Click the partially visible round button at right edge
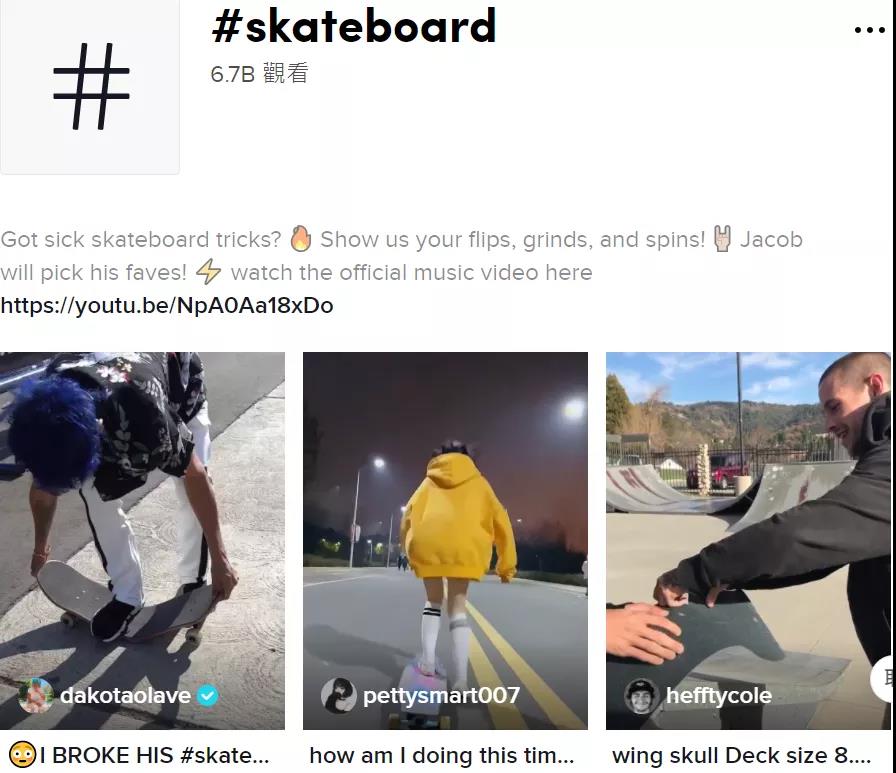 coord(886,678)
